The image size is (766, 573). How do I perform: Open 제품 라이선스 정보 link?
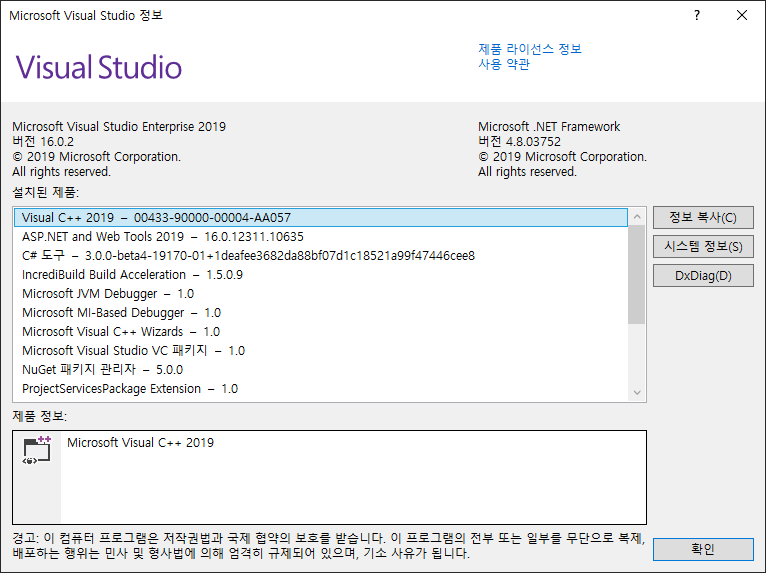tap(530, 49)
